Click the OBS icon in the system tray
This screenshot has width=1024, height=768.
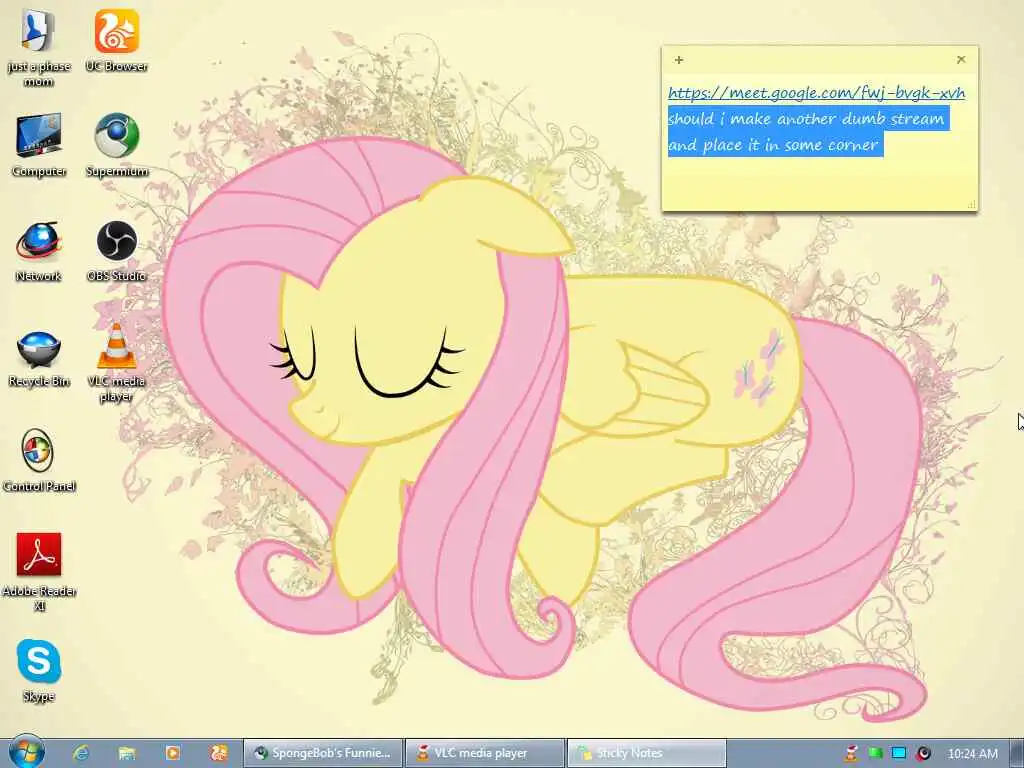(923, 754)
